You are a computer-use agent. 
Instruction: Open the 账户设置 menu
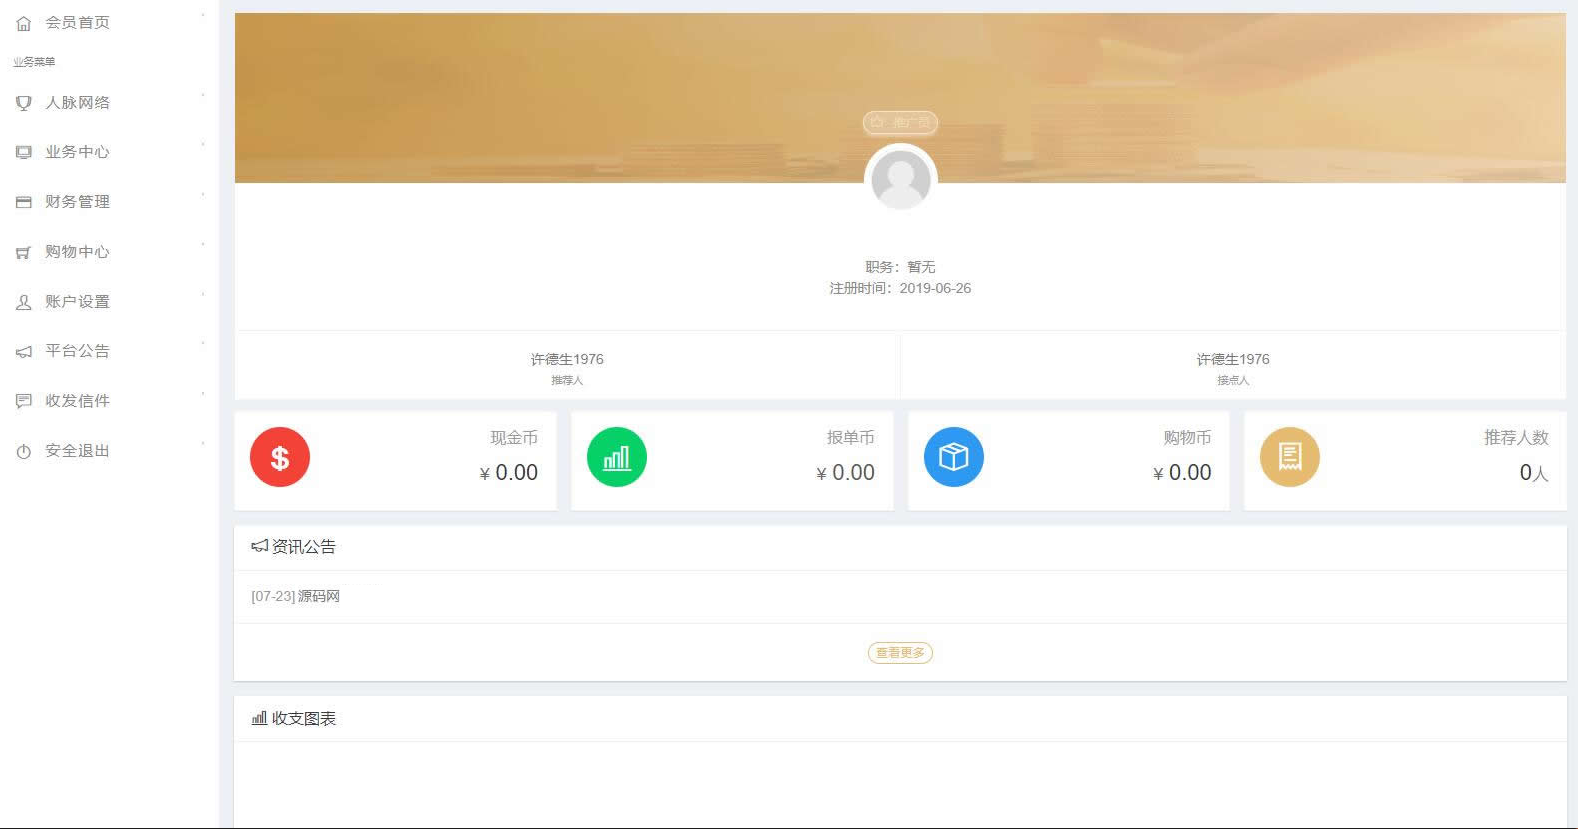[x=78, y=301]
